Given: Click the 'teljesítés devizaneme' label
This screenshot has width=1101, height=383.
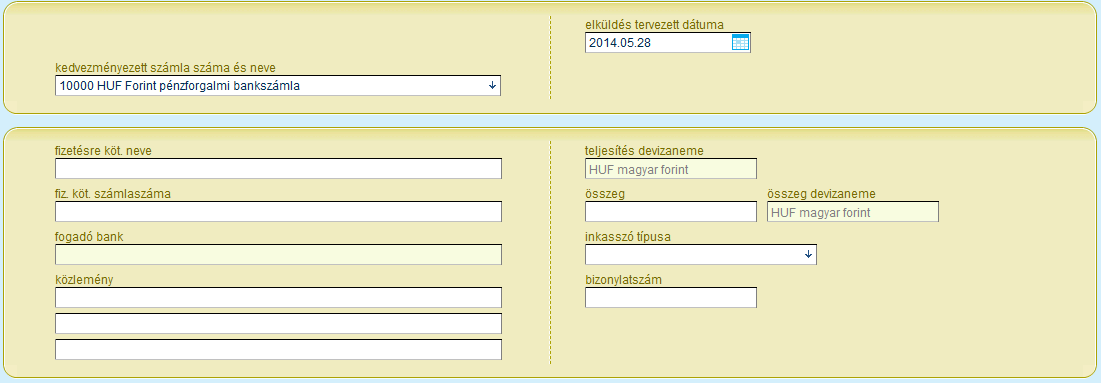Looking at the screenshot, I should click(x=644, y=150).
